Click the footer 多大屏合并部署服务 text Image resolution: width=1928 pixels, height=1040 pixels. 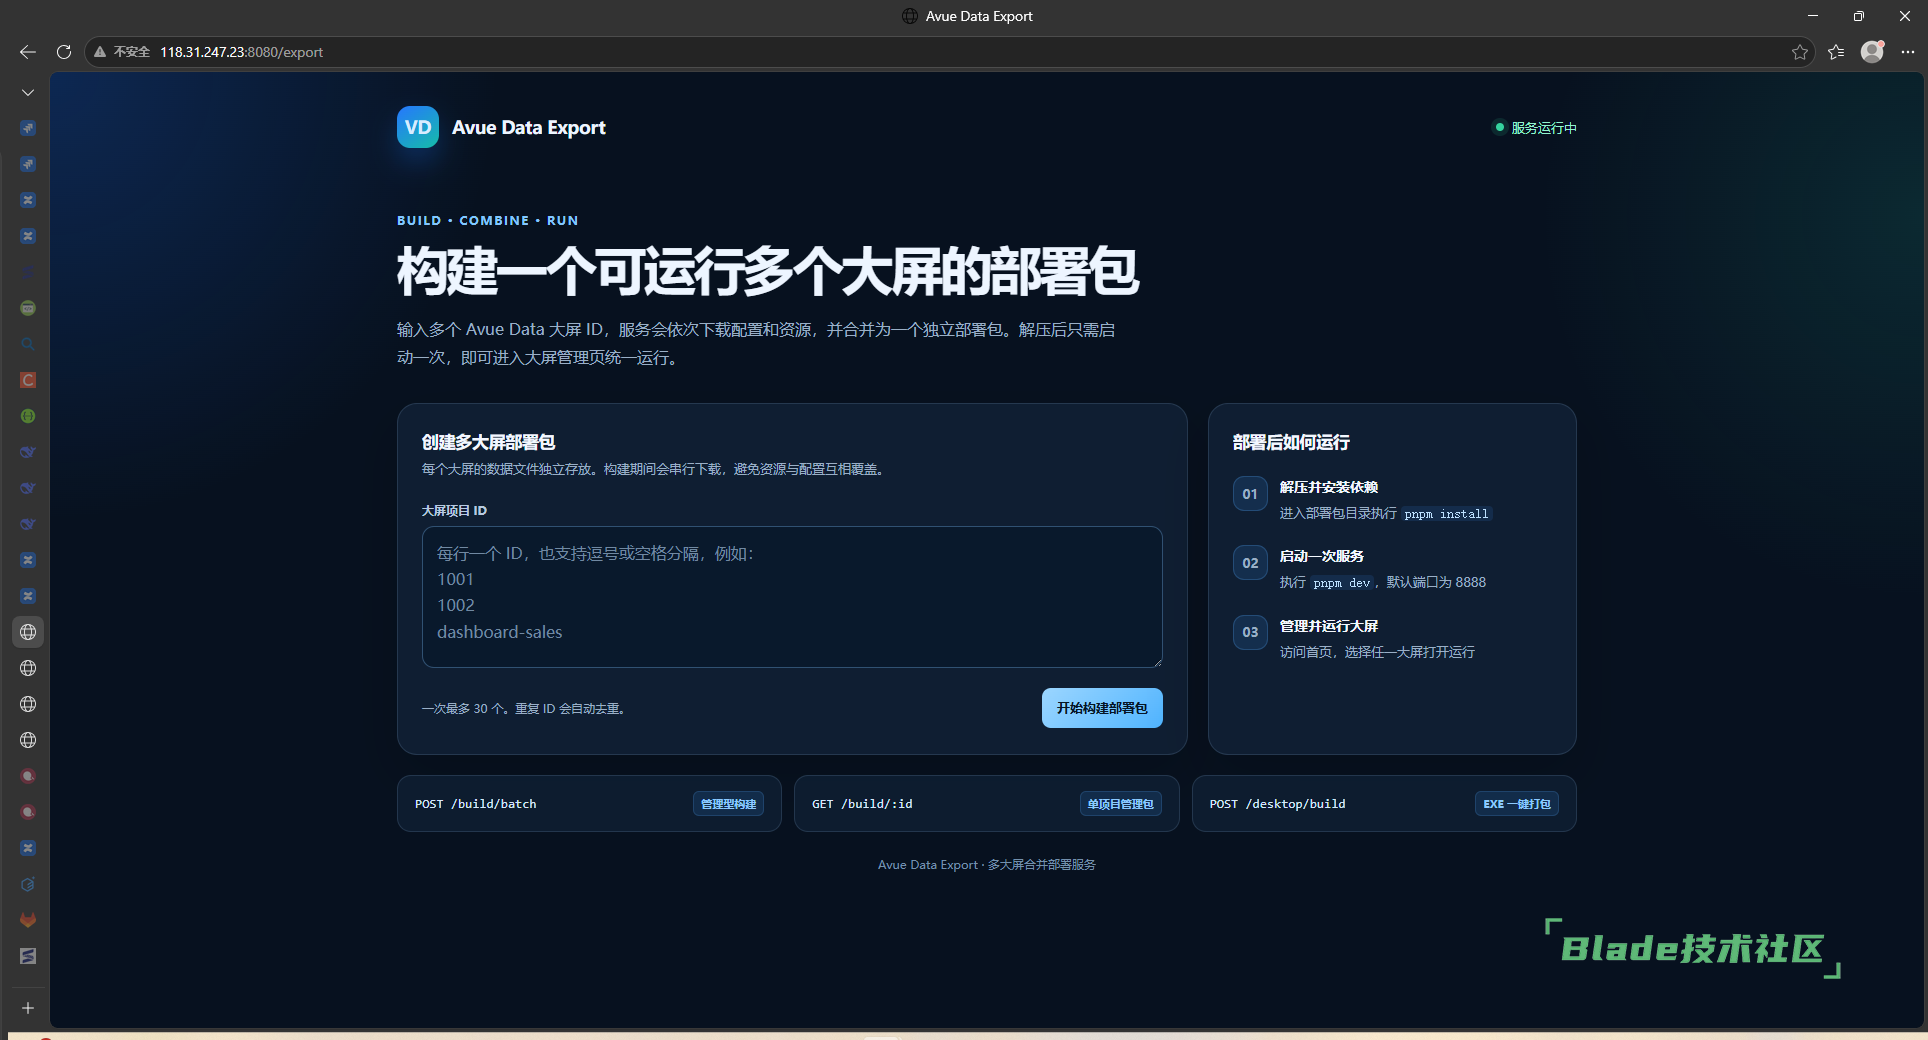pyautogui.click(x=1042, y=865)
